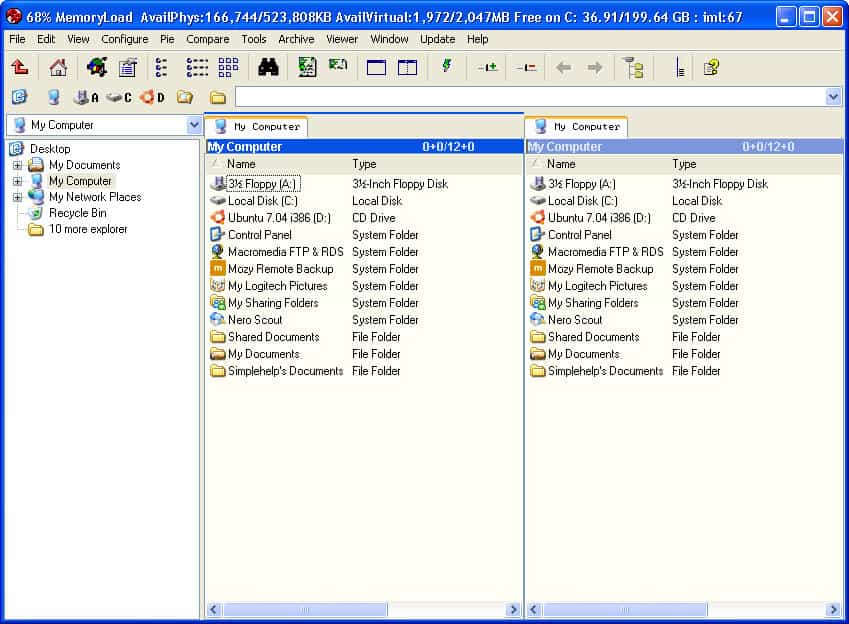Open the Archive menu
849x624 pixels.
[296, 39]
